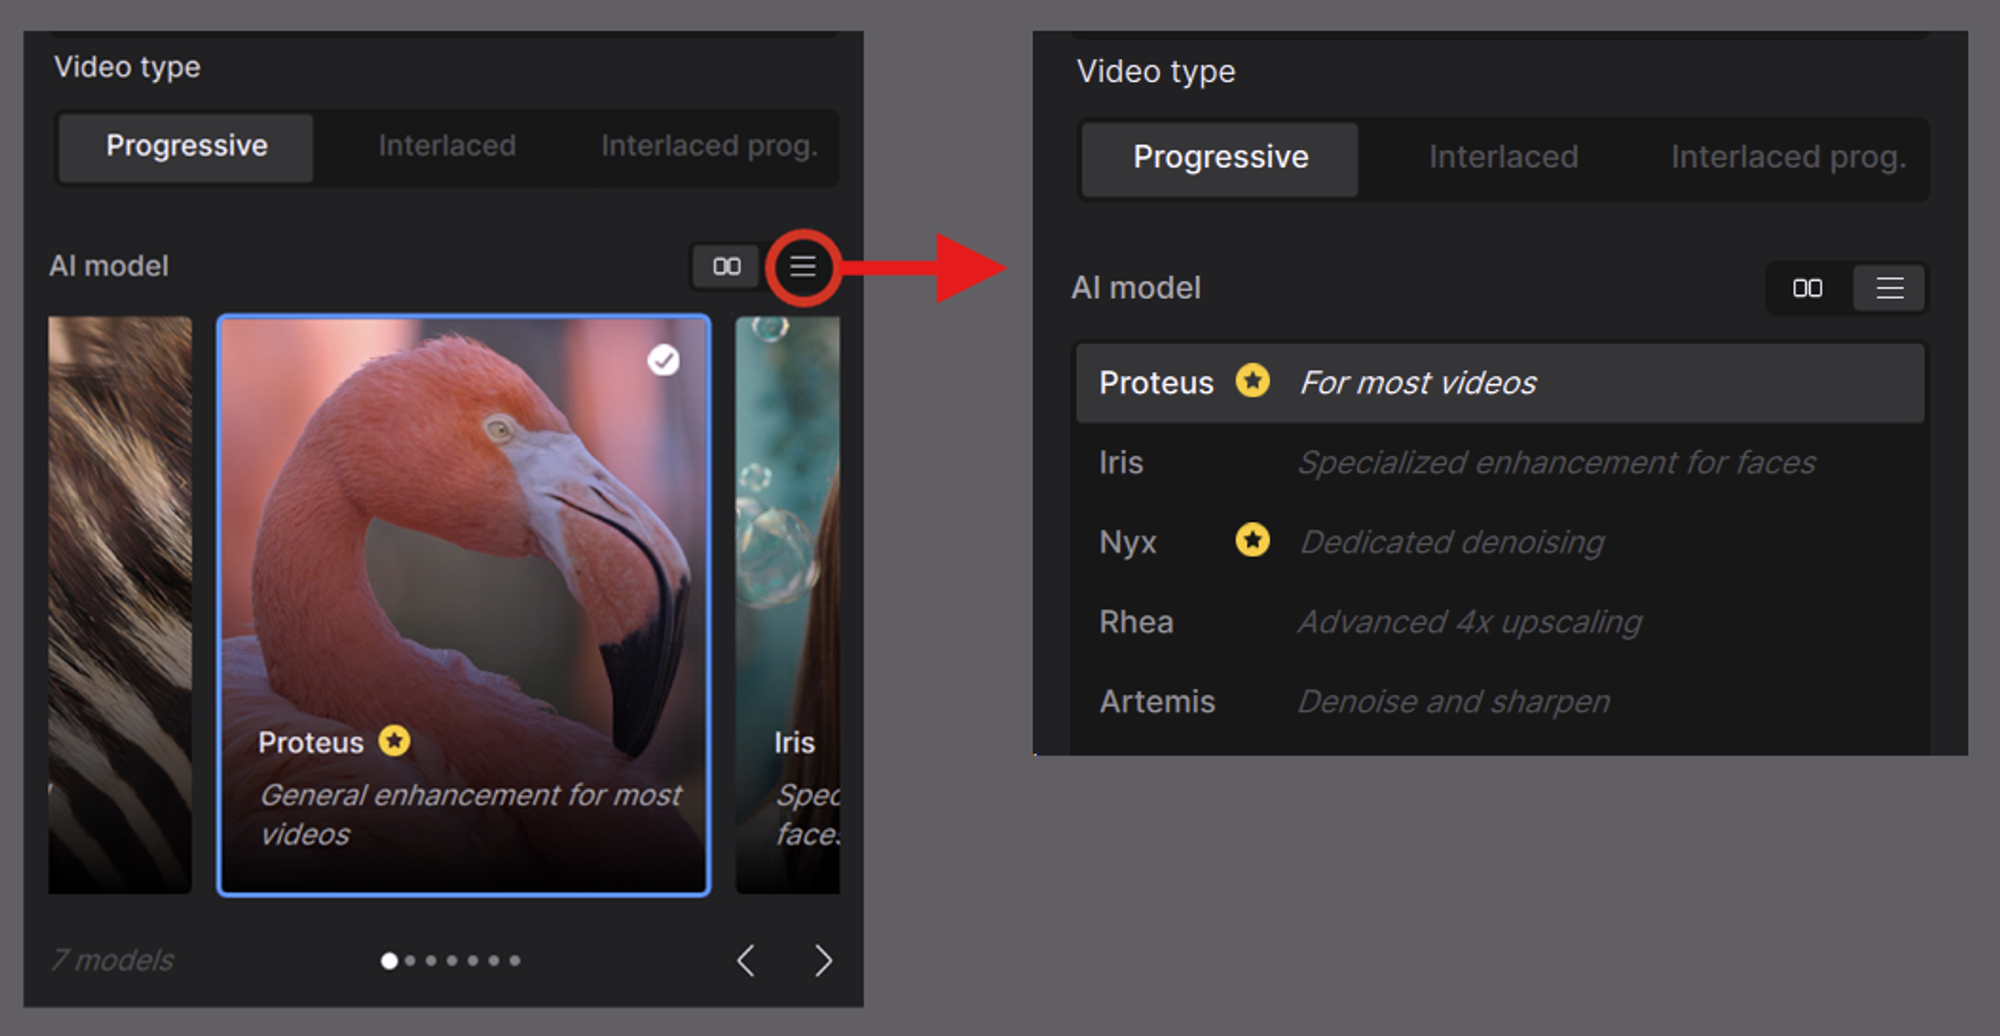Click the checkmark on the Proteus card
This screenshot has width=2000, height=1036.
(663, 360)
